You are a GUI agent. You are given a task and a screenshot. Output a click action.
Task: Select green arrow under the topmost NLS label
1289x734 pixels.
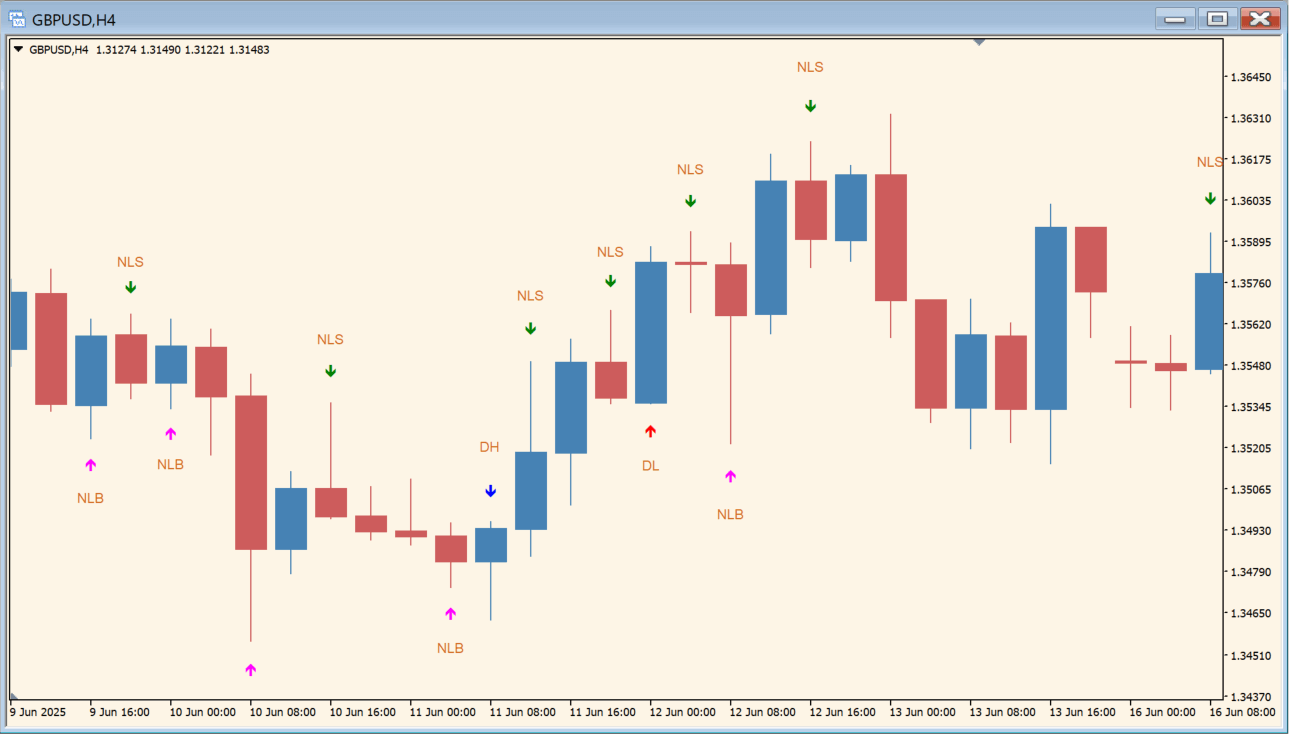tap(810, 106)
